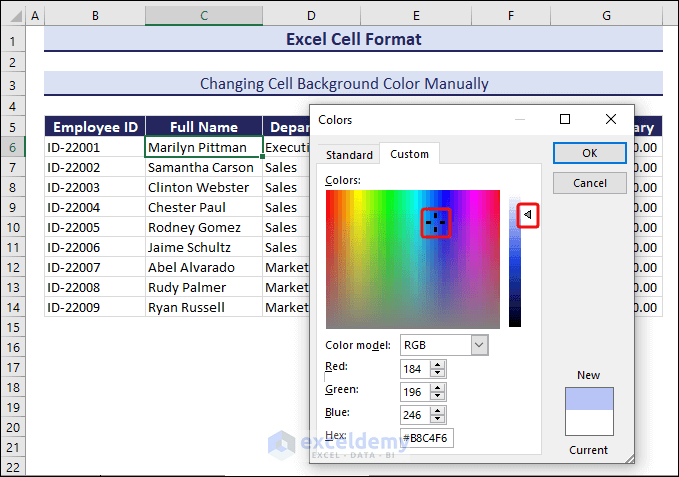Click the New color preview swatch

[x=589, y=400]
